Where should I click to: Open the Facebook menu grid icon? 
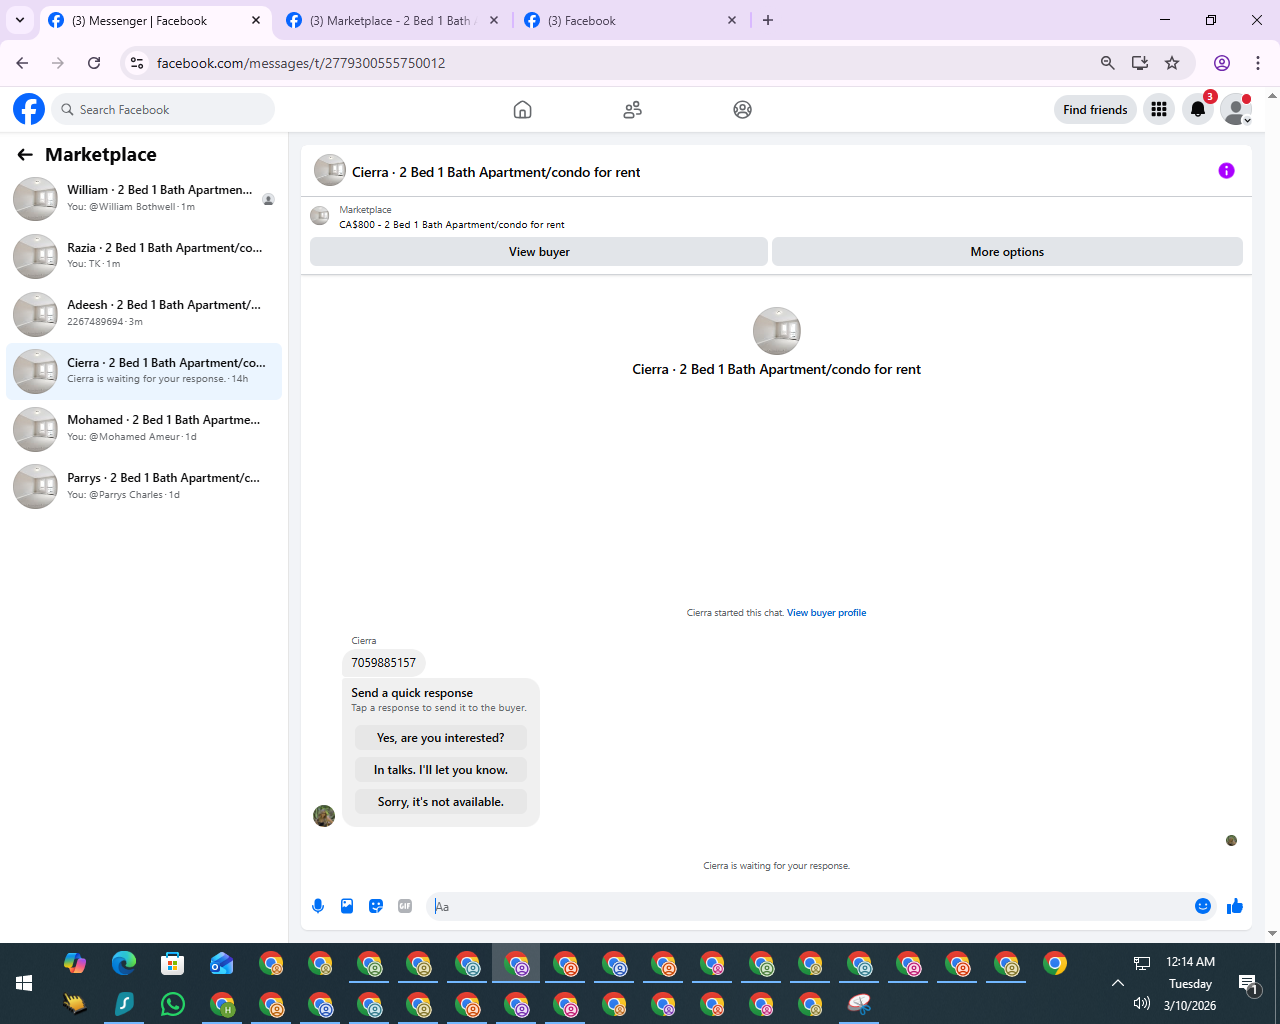[x=1159, y=110]
